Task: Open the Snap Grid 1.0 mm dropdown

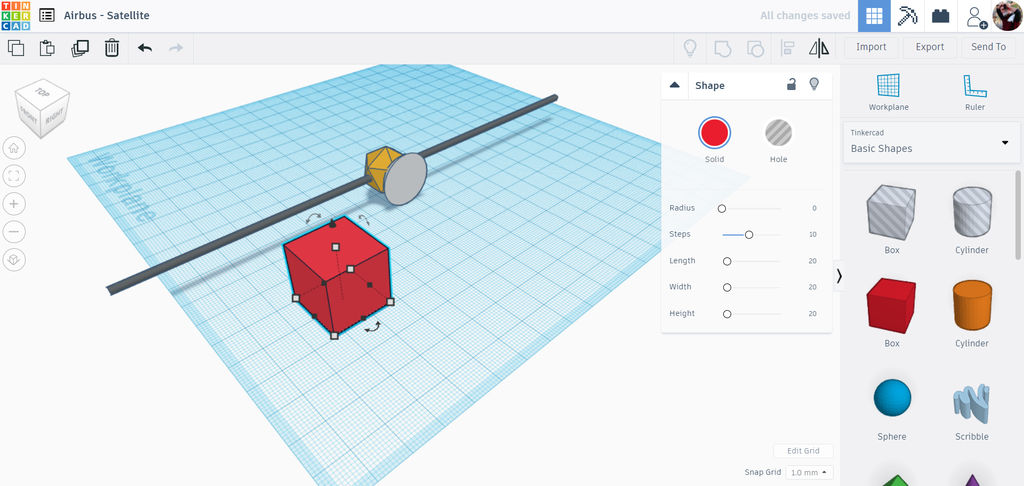Action: click(809, 472)
